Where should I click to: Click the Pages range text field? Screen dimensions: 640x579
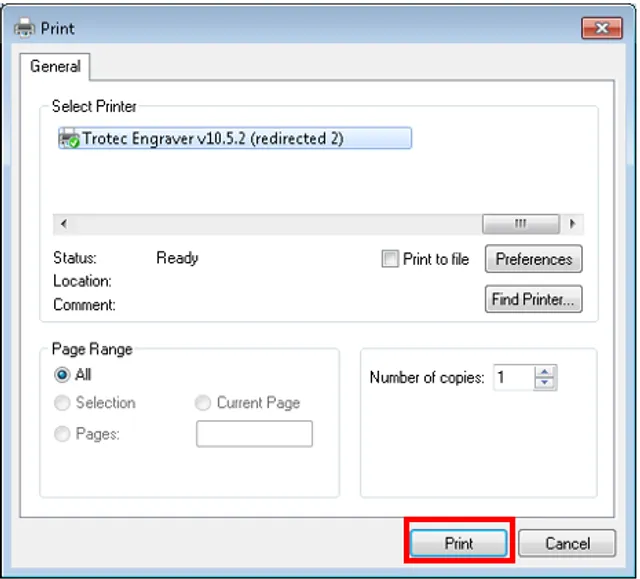click(254, 434)
